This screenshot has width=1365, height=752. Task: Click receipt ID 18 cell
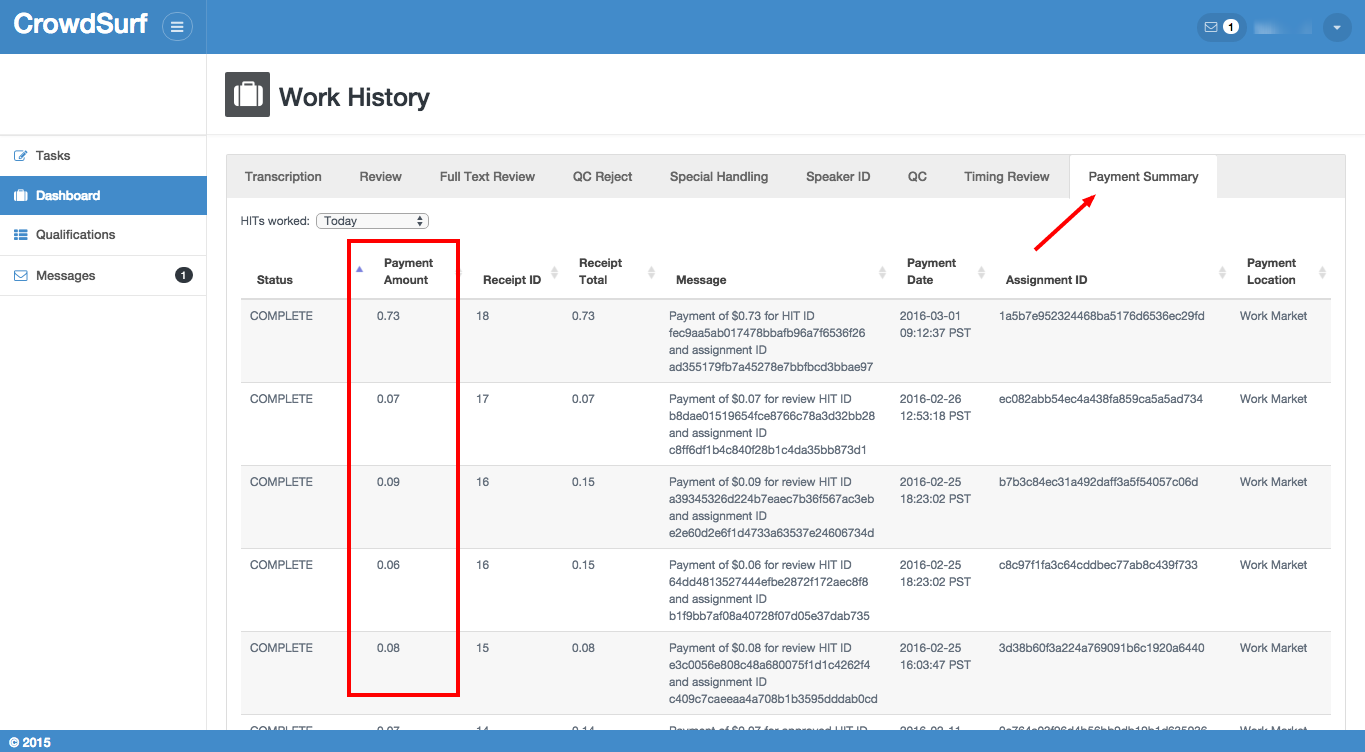pos(483,316)
